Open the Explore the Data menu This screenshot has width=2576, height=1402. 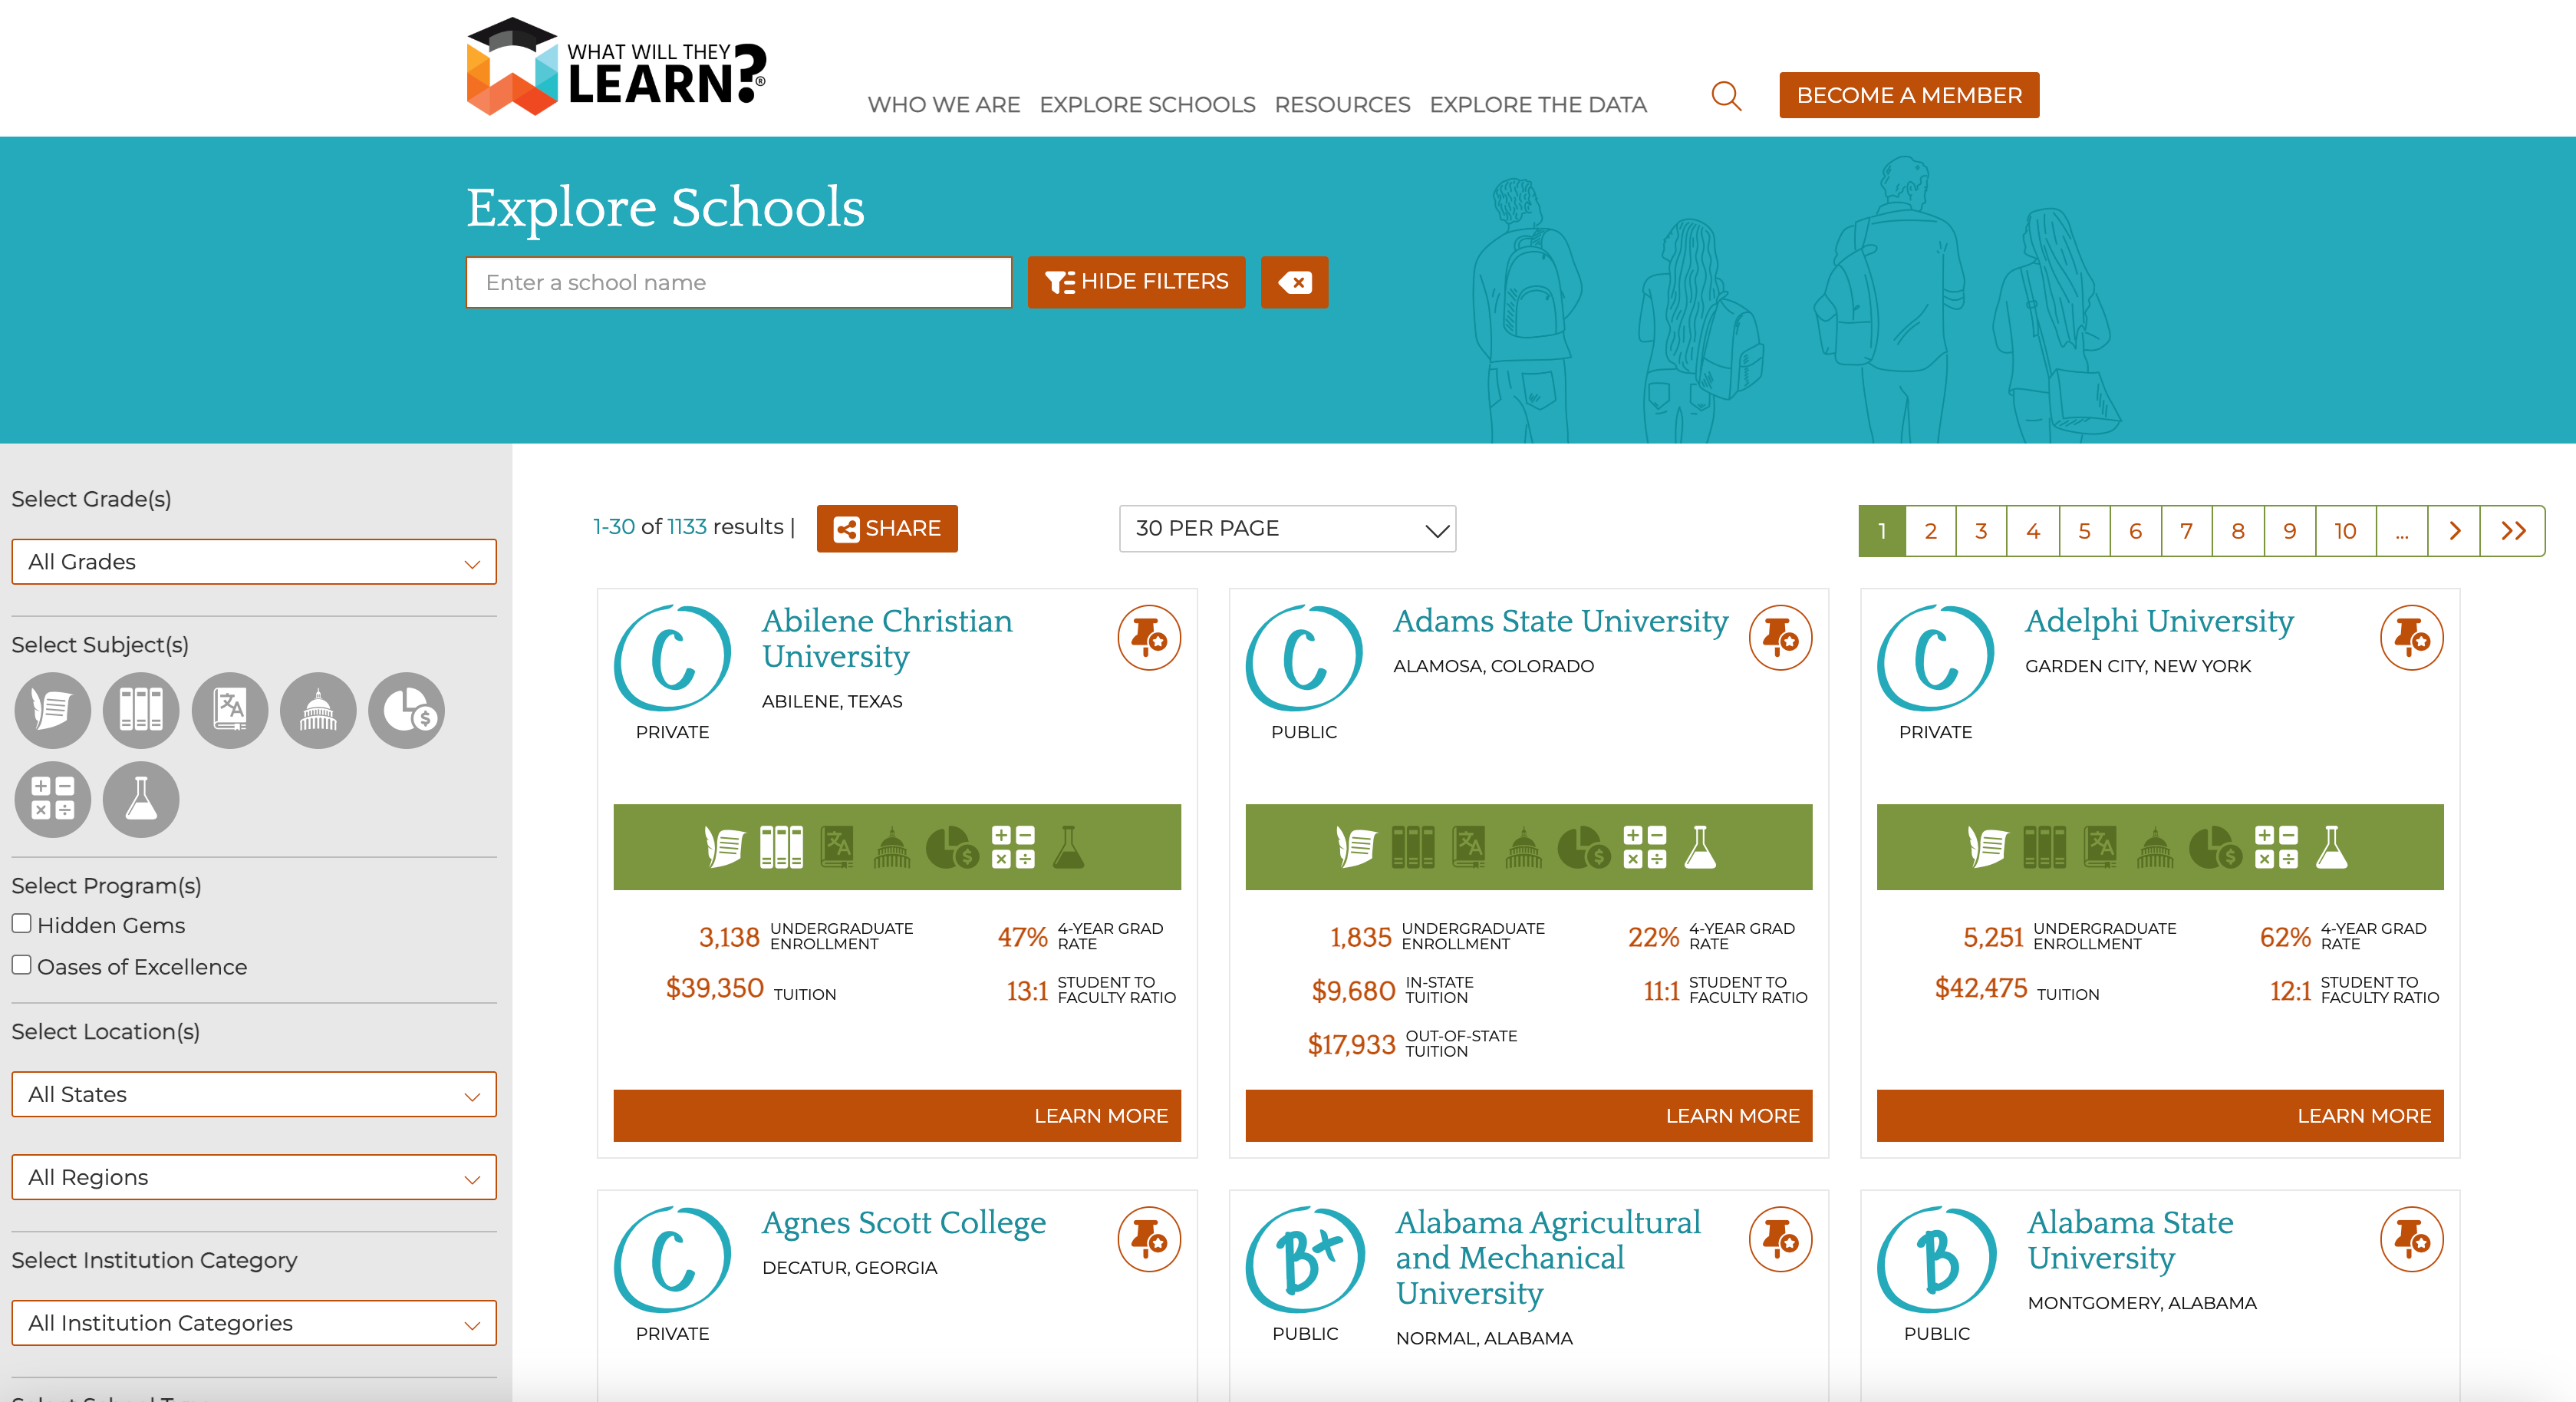click(x=1537, y=105)
